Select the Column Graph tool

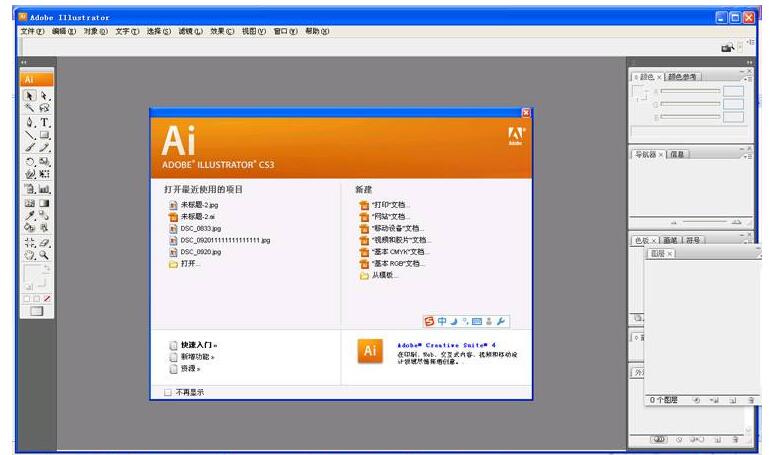pos(44,189)
